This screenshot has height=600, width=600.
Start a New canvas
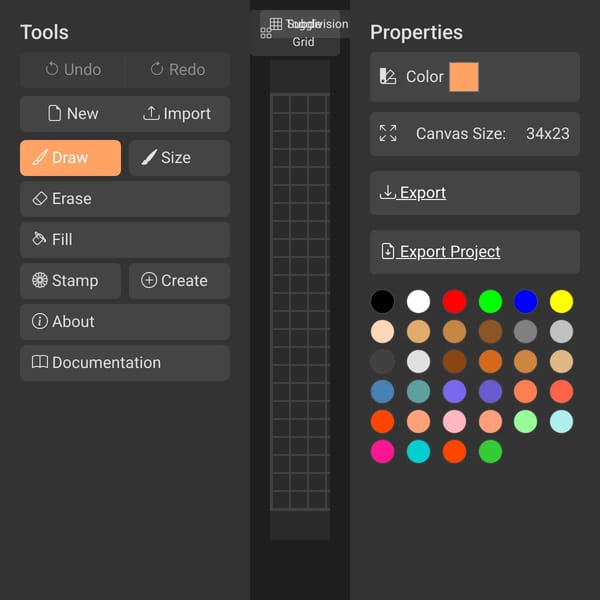coord(73,114)
